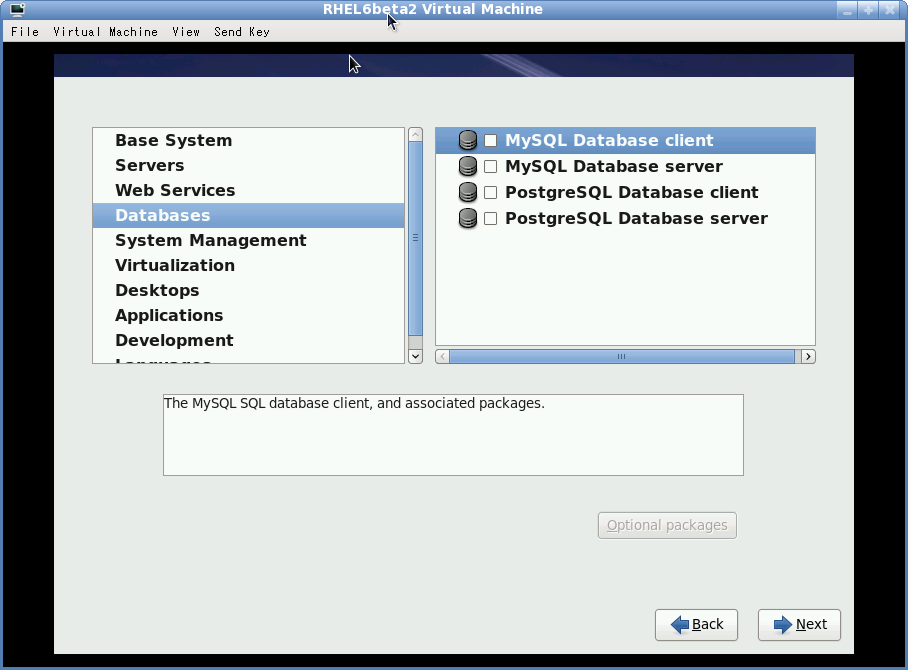Select the Development category

tap(248, 340)
